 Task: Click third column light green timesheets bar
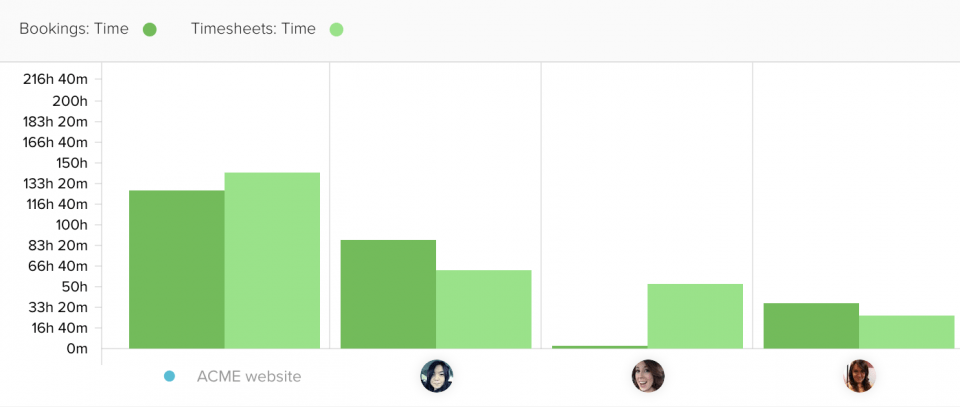pyautogui.click(x=695, y=316)
